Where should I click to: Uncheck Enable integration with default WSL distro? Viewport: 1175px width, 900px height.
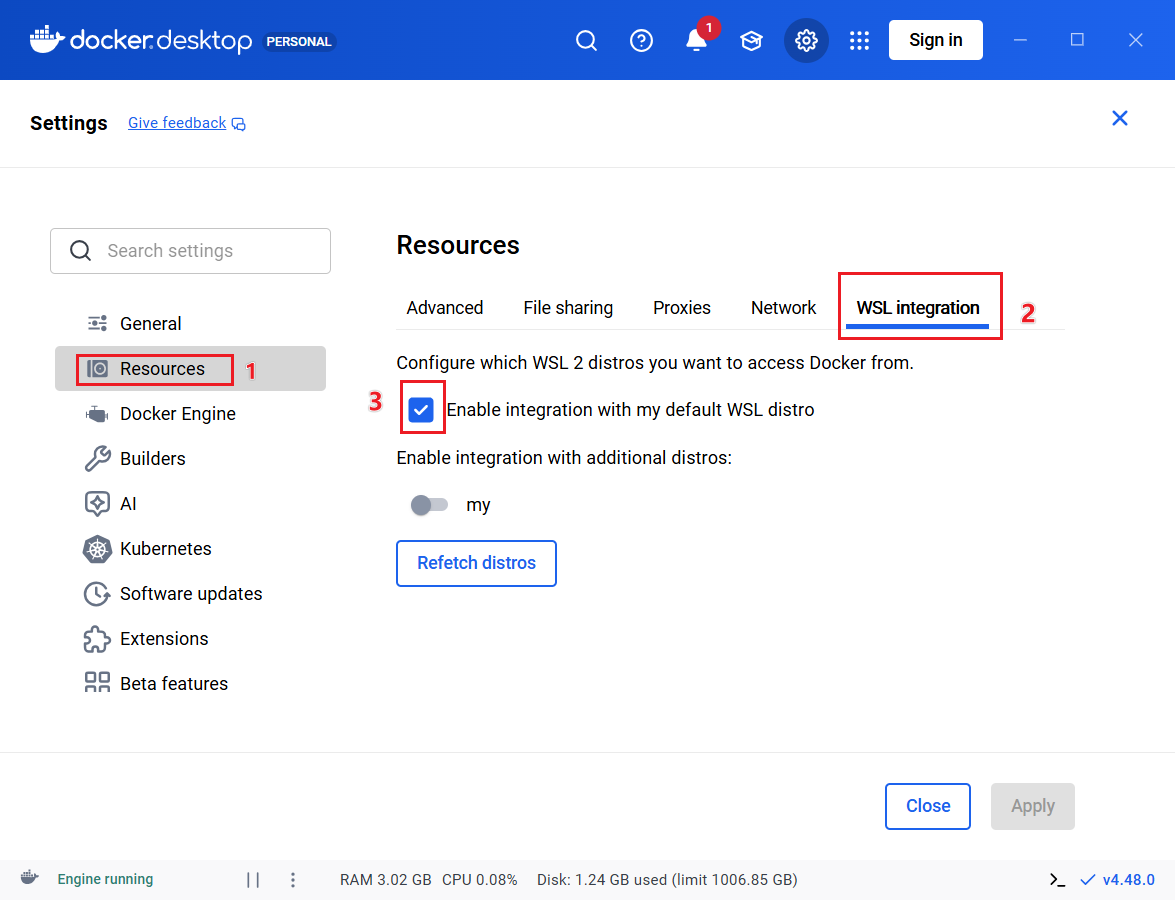coord(421,410)
